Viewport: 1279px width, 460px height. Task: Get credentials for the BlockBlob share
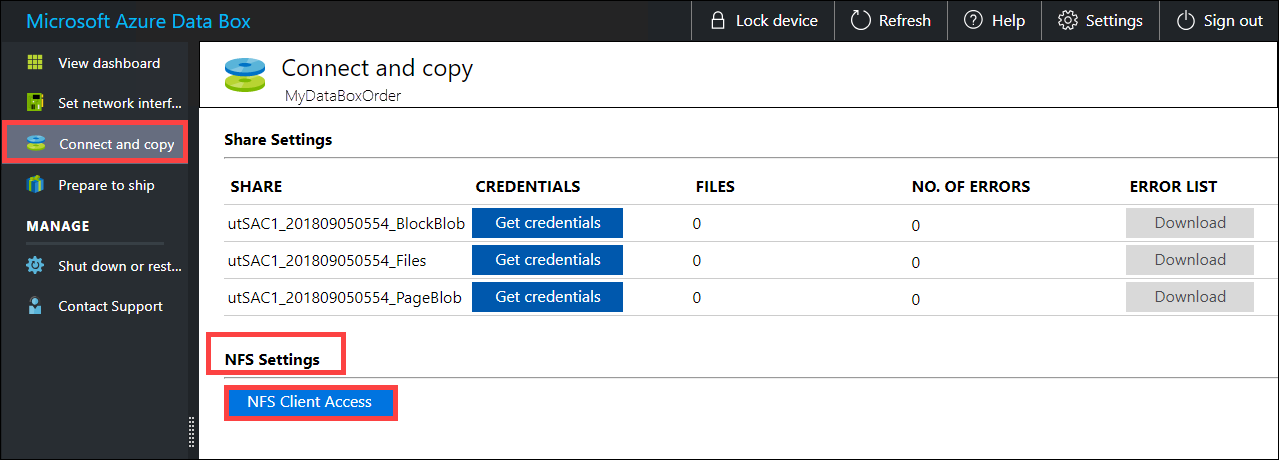[x=548, y=223]
